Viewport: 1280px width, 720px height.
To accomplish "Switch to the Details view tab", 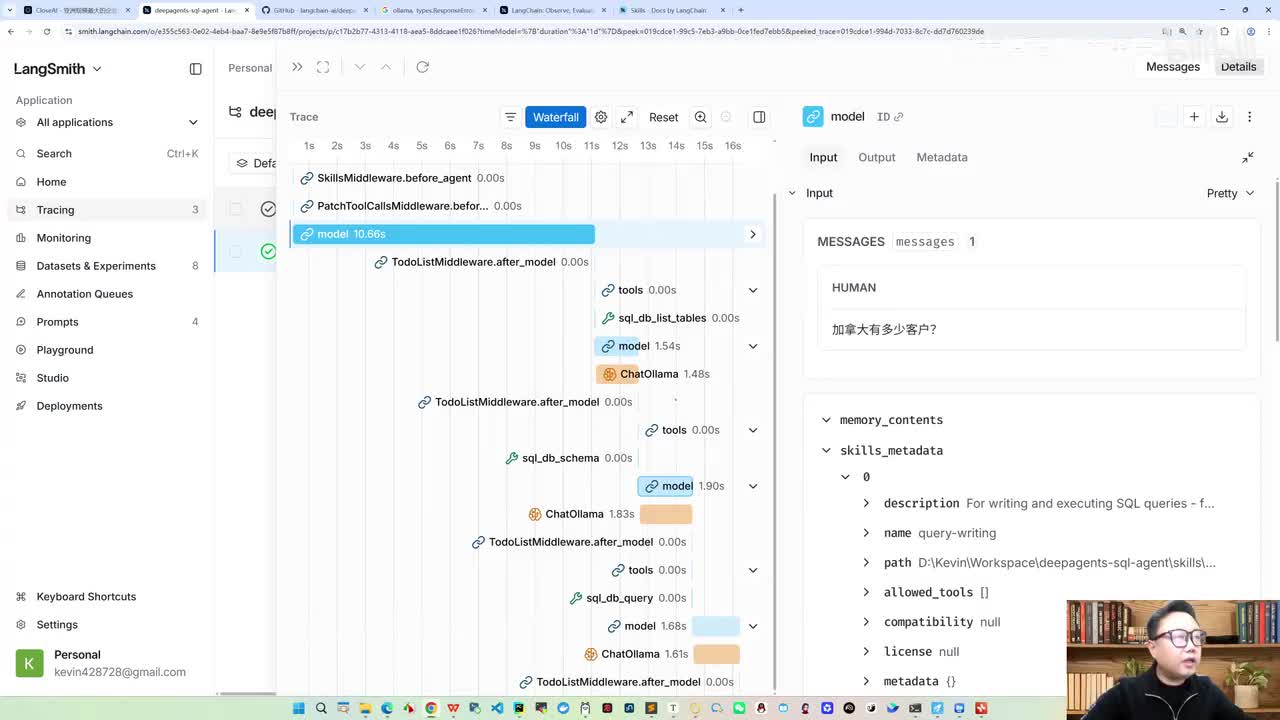I will [1238, 67].
